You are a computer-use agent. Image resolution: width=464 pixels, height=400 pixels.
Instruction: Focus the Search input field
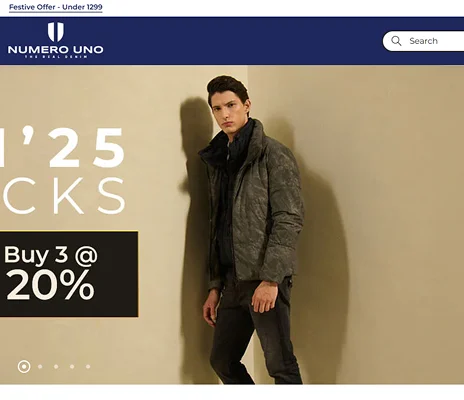coord(423,41)
